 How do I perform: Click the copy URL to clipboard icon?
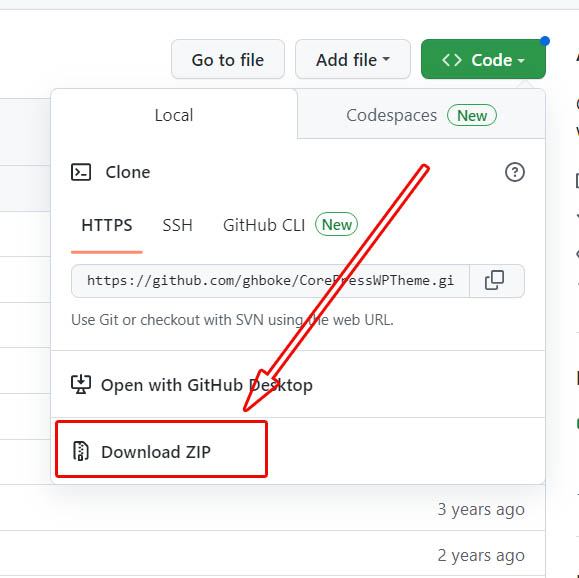tap(494, 280)
